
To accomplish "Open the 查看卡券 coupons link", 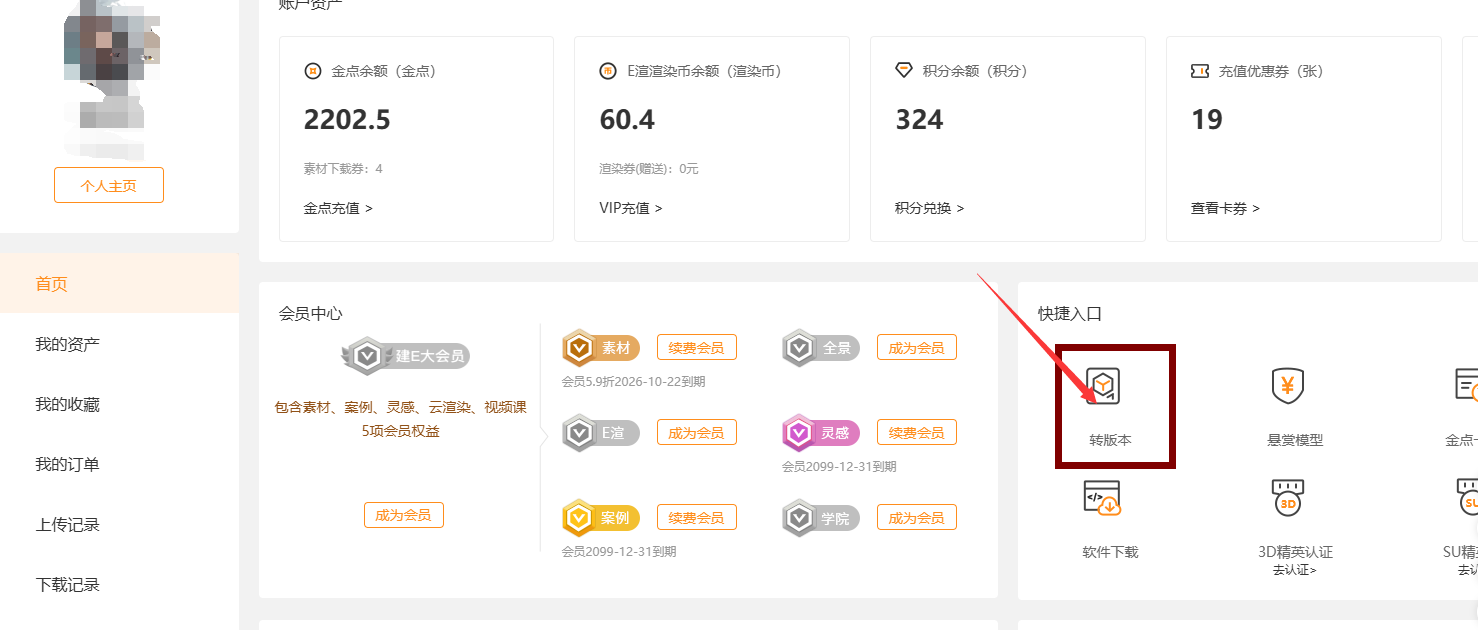I will (x=1225, y=208).
